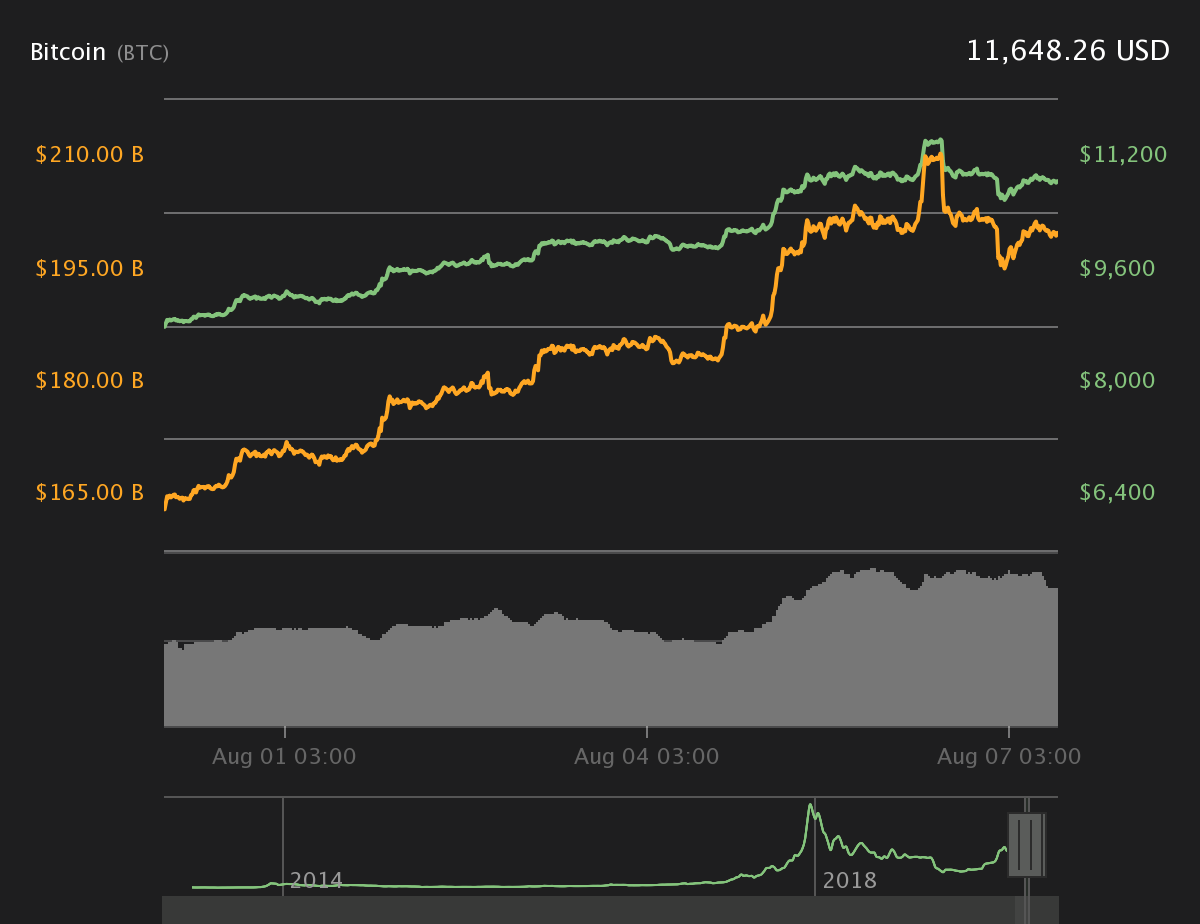Click the $165.00 B market cap label
The image size is (1200, 924).
(90, 493)
